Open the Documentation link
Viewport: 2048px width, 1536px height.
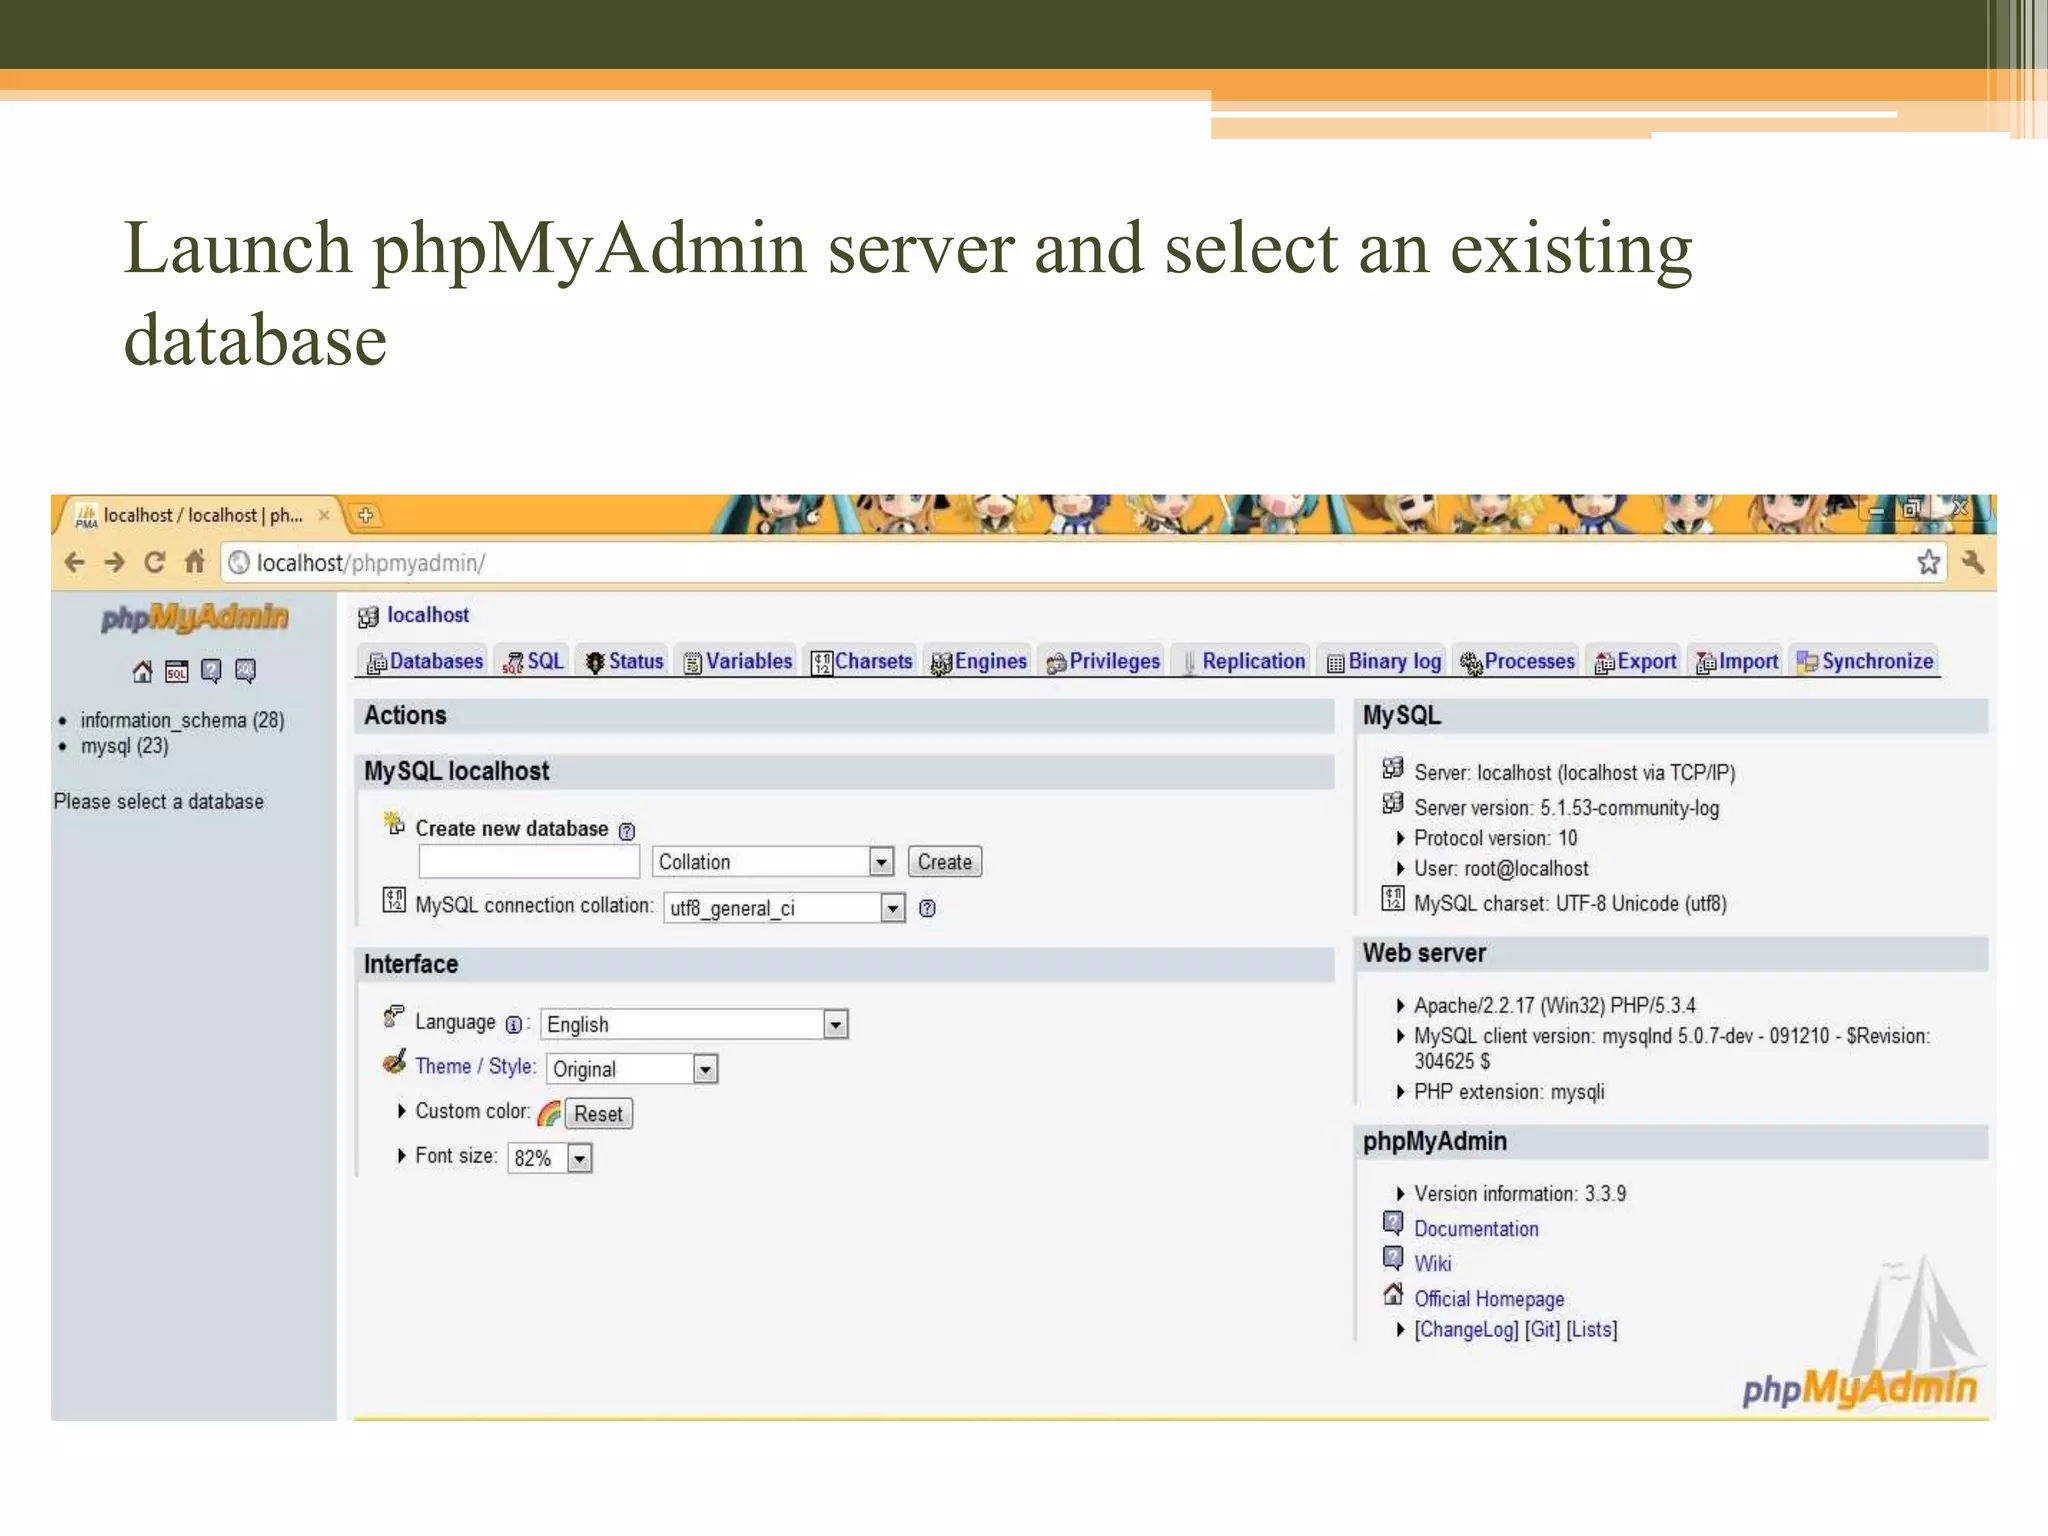pos(1475,1229)
